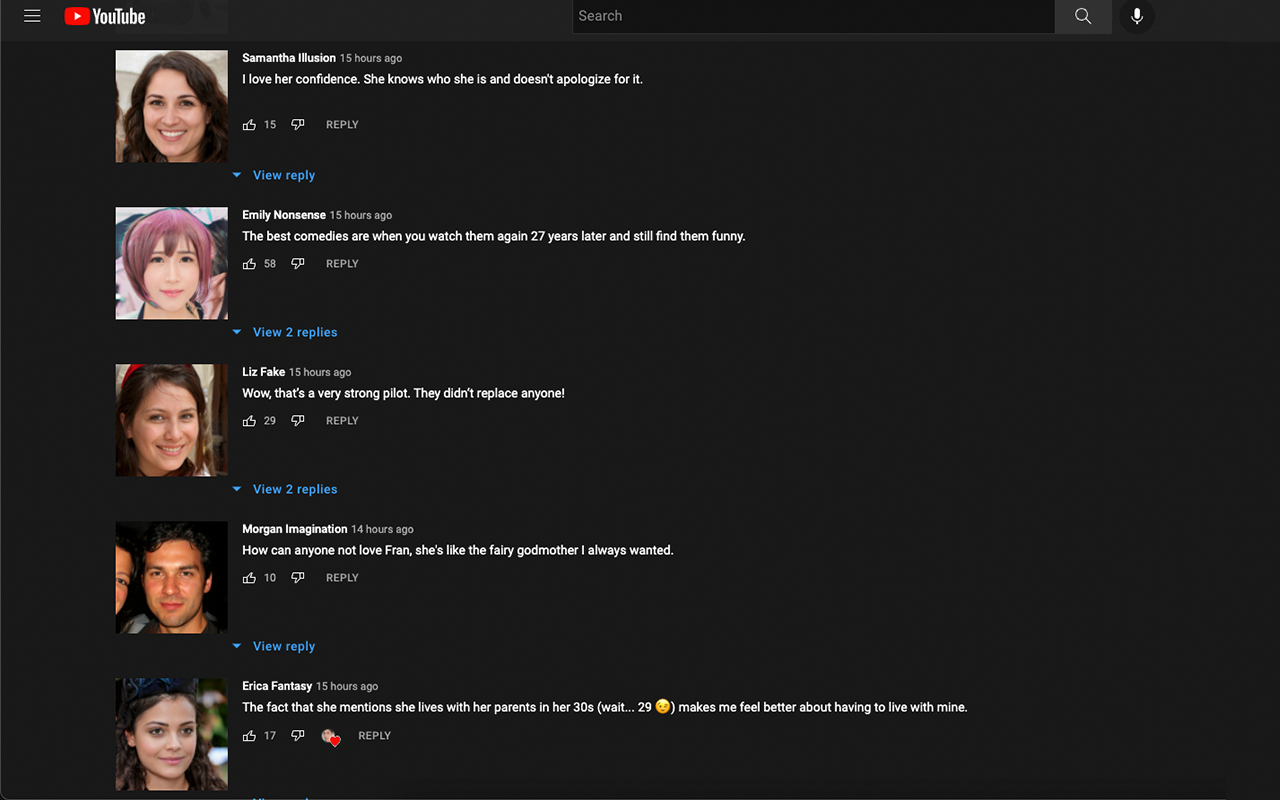This screenshot has height=800, width=1280.
Task: Like Liz Fake's comment
Action: pyautogui.click(x=249, y=421)
